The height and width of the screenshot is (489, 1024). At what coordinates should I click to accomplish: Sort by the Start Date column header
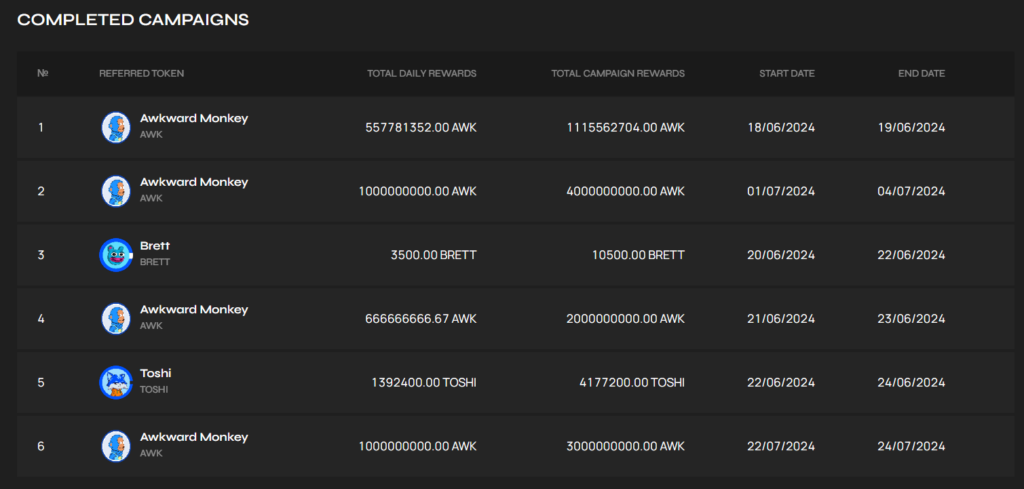786,73
